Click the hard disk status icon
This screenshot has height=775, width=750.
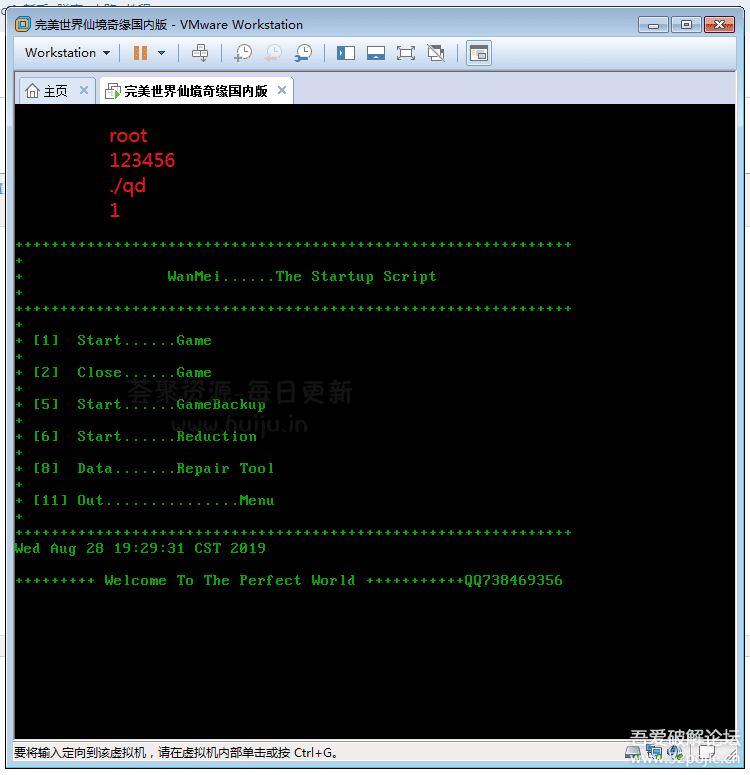pyautogui.click(x=633, y=753)
